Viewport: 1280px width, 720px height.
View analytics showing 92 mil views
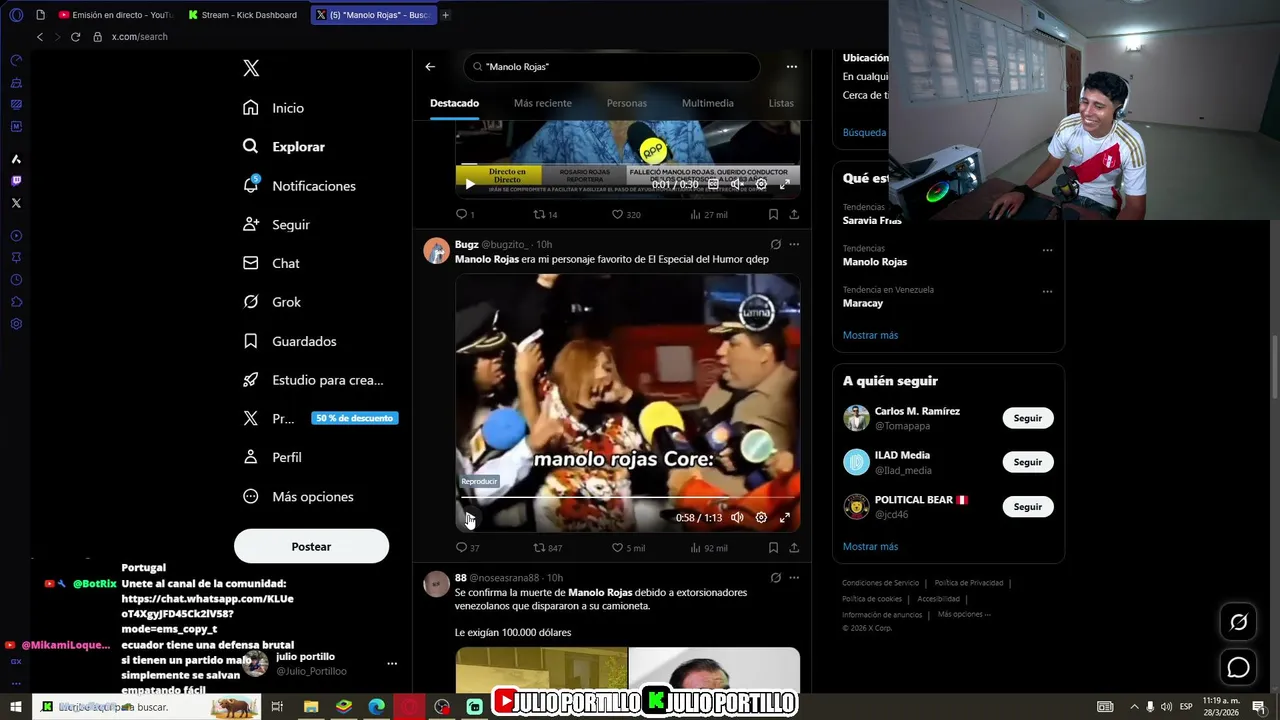[709, 548]
